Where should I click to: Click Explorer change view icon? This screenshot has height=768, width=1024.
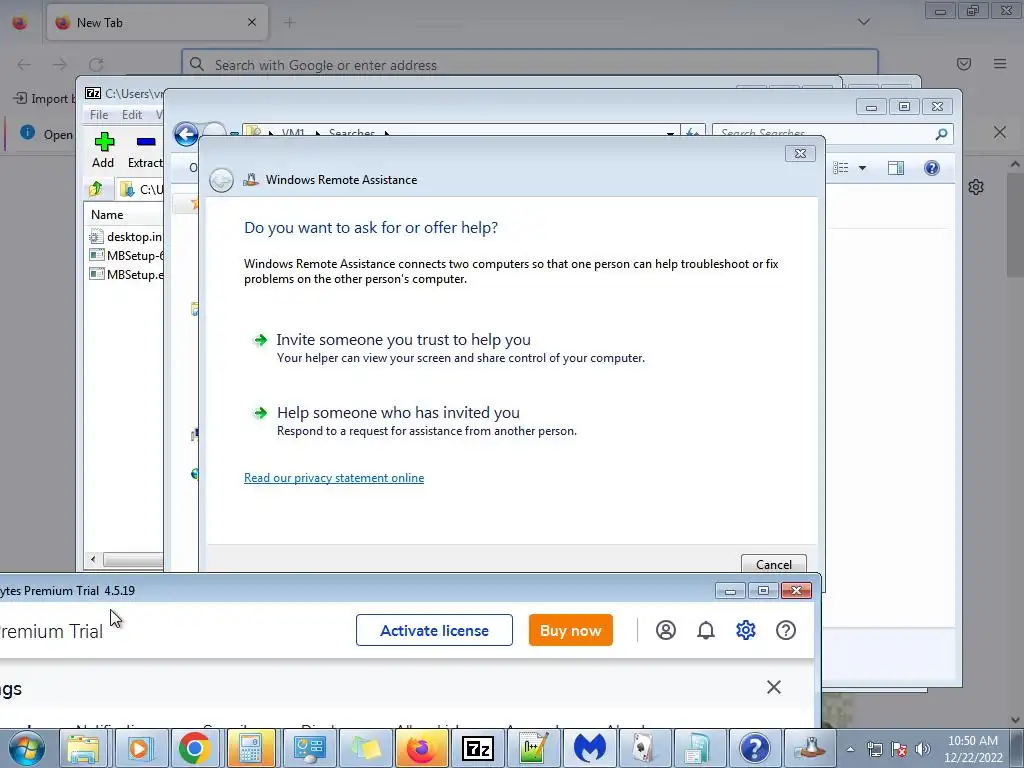click(x=840, y=168)
